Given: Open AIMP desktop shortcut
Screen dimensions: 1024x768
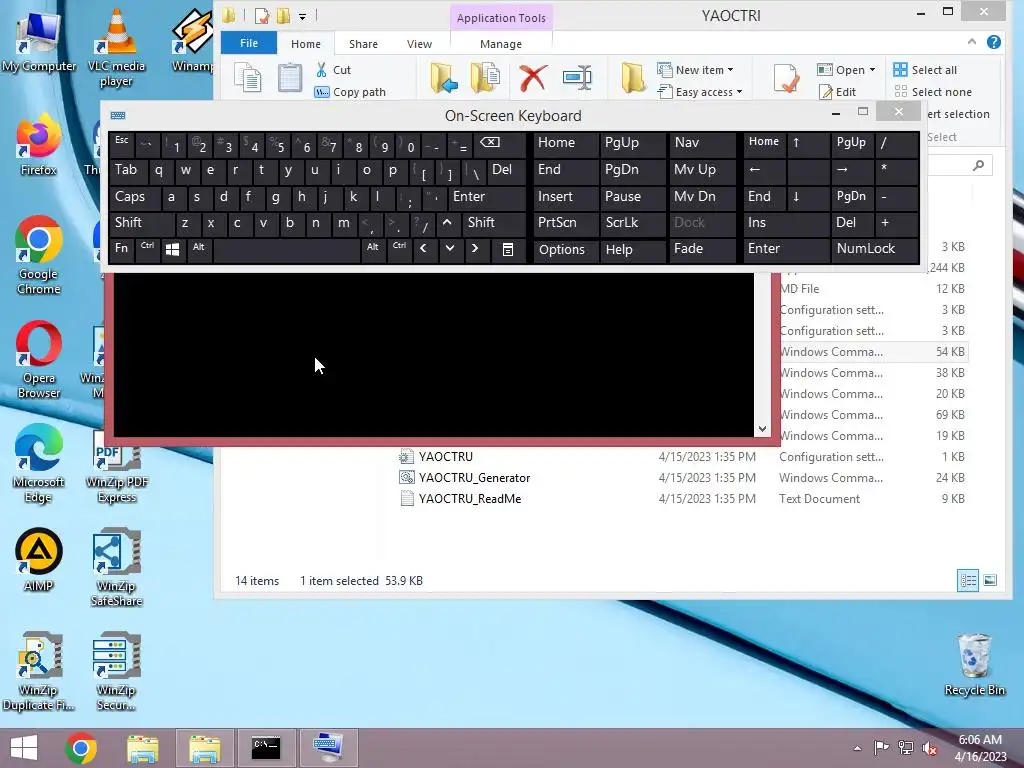Looking at the screenshot, I should [x=39, y=560].
